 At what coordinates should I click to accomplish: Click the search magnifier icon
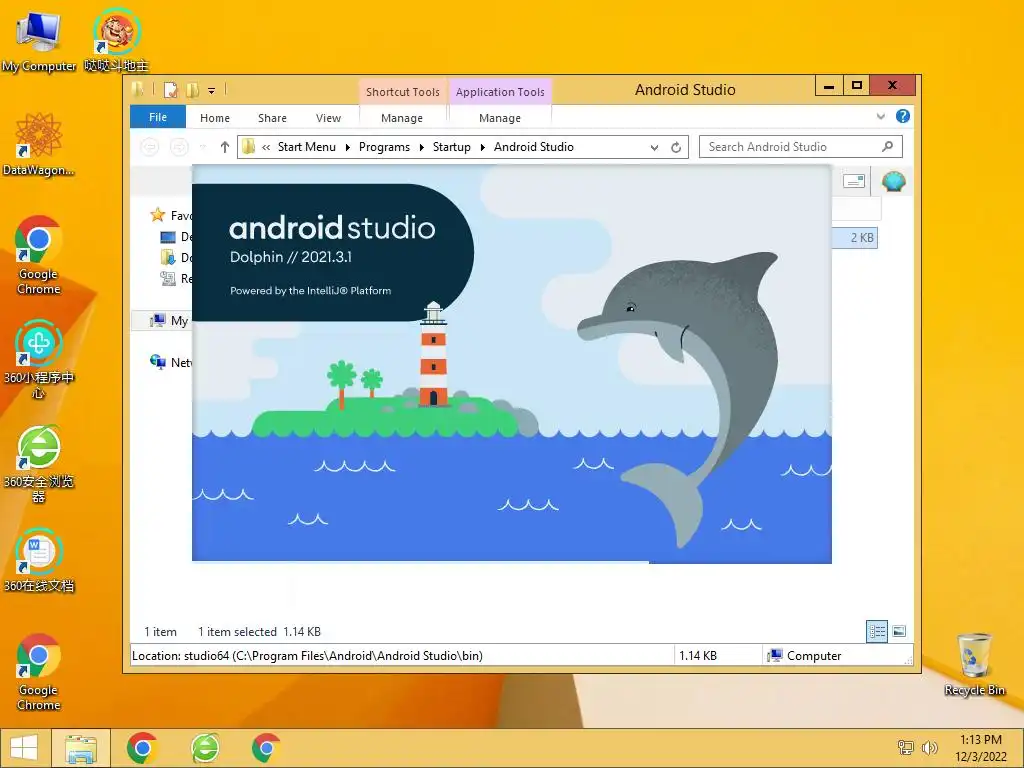887,146
